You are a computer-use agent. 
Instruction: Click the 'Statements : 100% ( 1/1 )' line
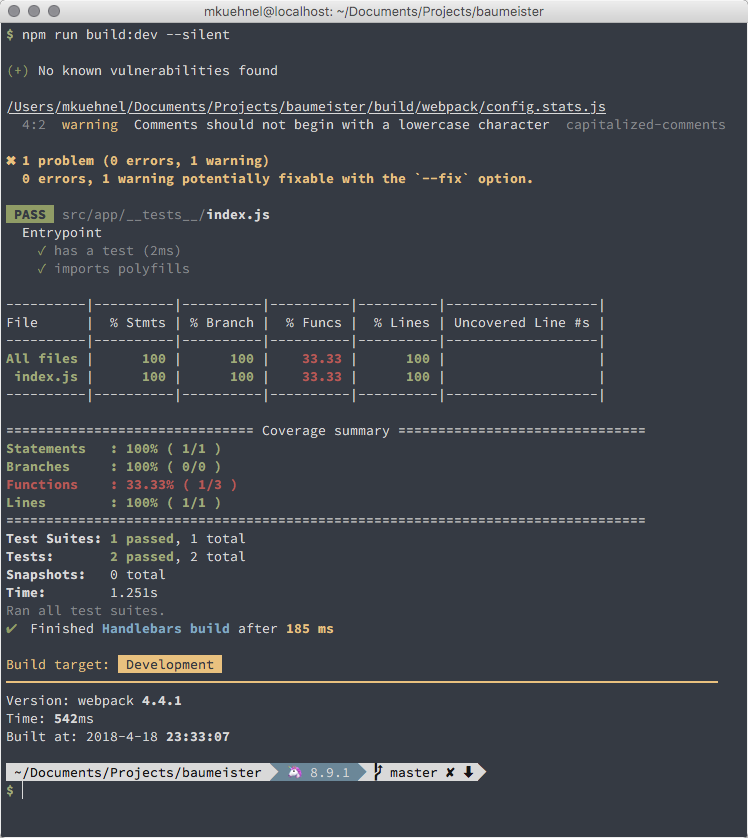pos(114,449)
